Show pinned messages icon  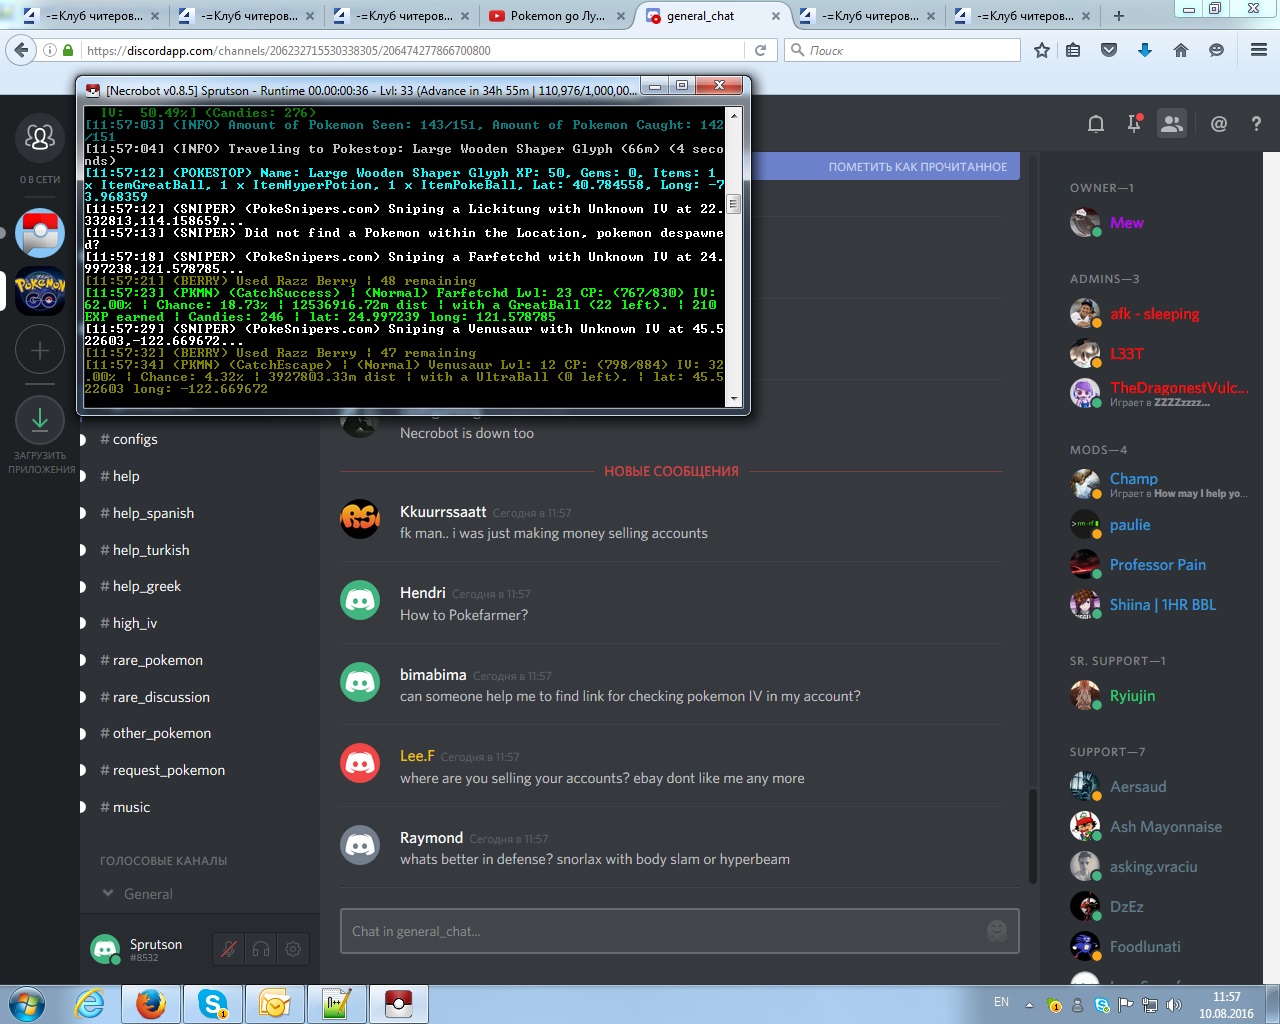[1134, 124]
